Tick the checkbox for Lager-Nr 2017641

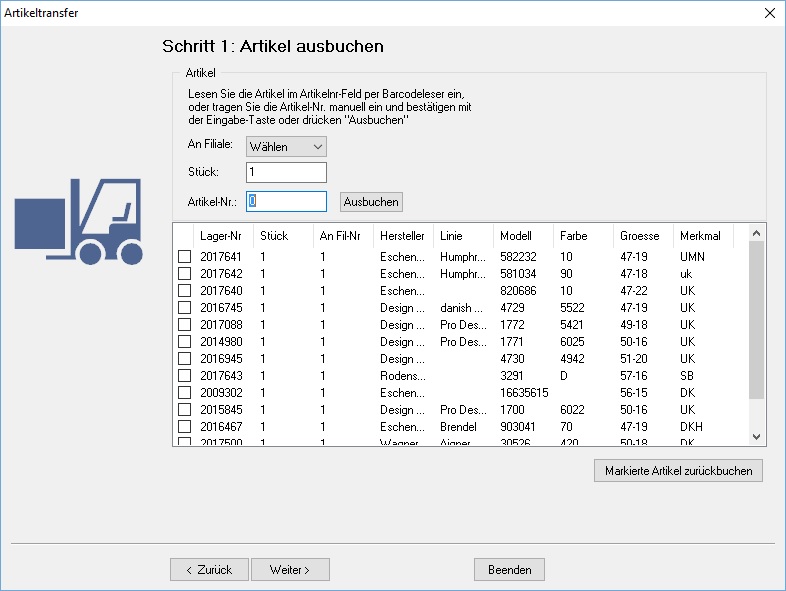coord(184,257)
